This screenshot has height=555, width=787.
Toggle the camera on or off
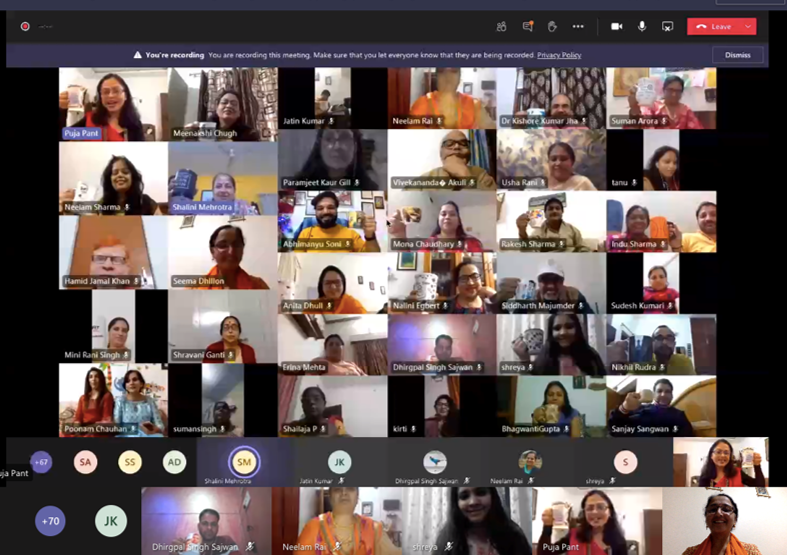616,27
